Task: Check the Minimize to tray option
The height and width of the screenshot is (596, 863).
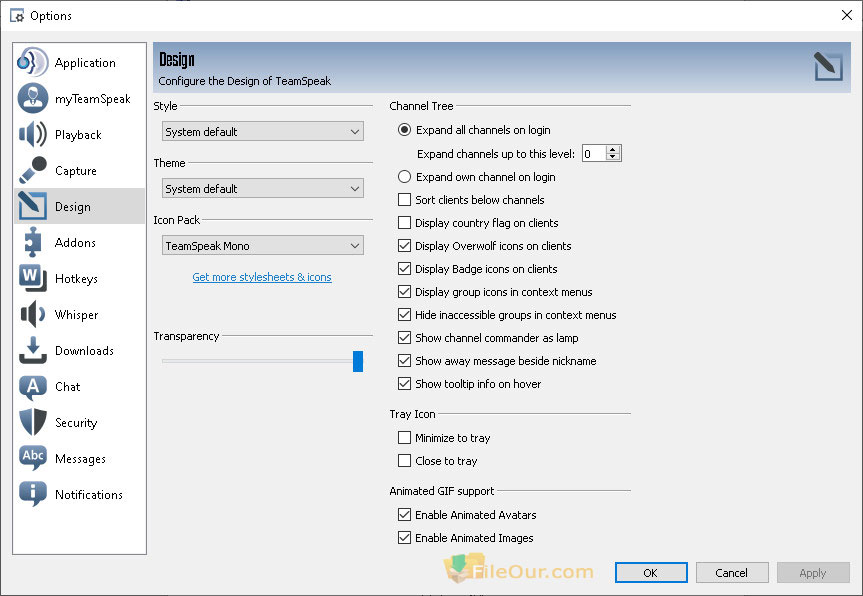Action: point(405,438)
